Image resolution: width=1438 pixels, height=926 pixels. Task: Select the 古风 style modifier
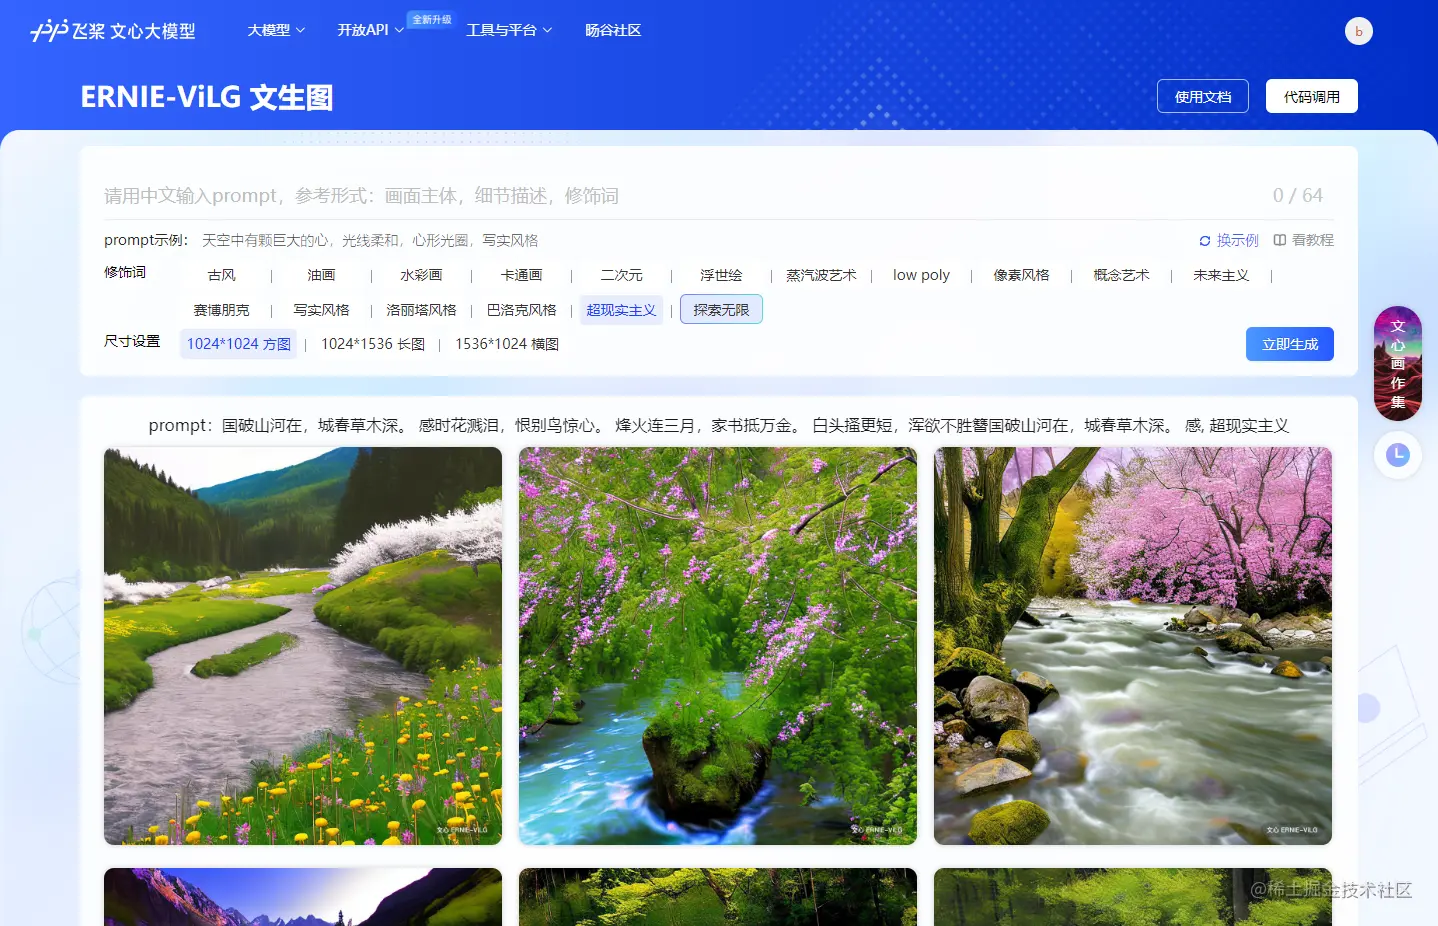pyautogui.click(x=222, y=275)
